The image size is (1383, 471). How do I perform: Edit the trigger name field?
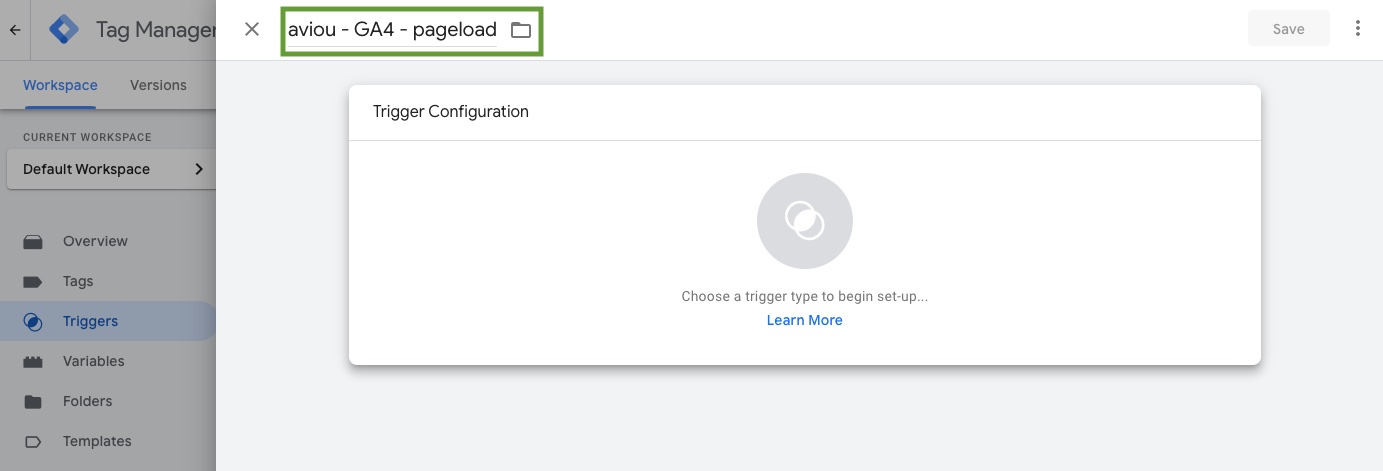click(x=392, y=30)
